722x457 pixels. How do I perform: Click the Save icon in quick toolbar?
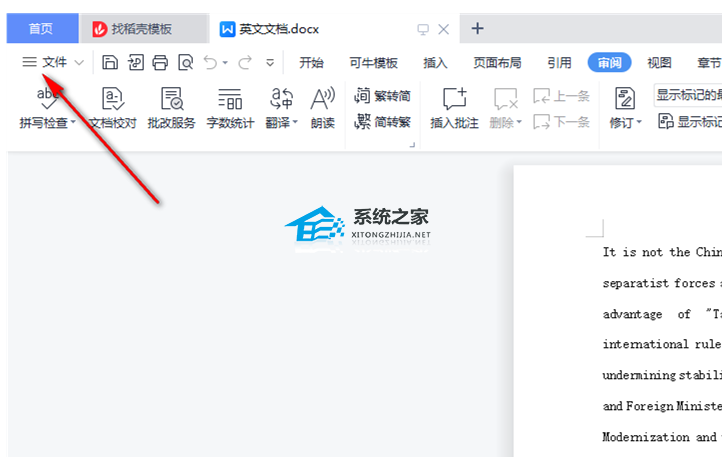point(110,62)
